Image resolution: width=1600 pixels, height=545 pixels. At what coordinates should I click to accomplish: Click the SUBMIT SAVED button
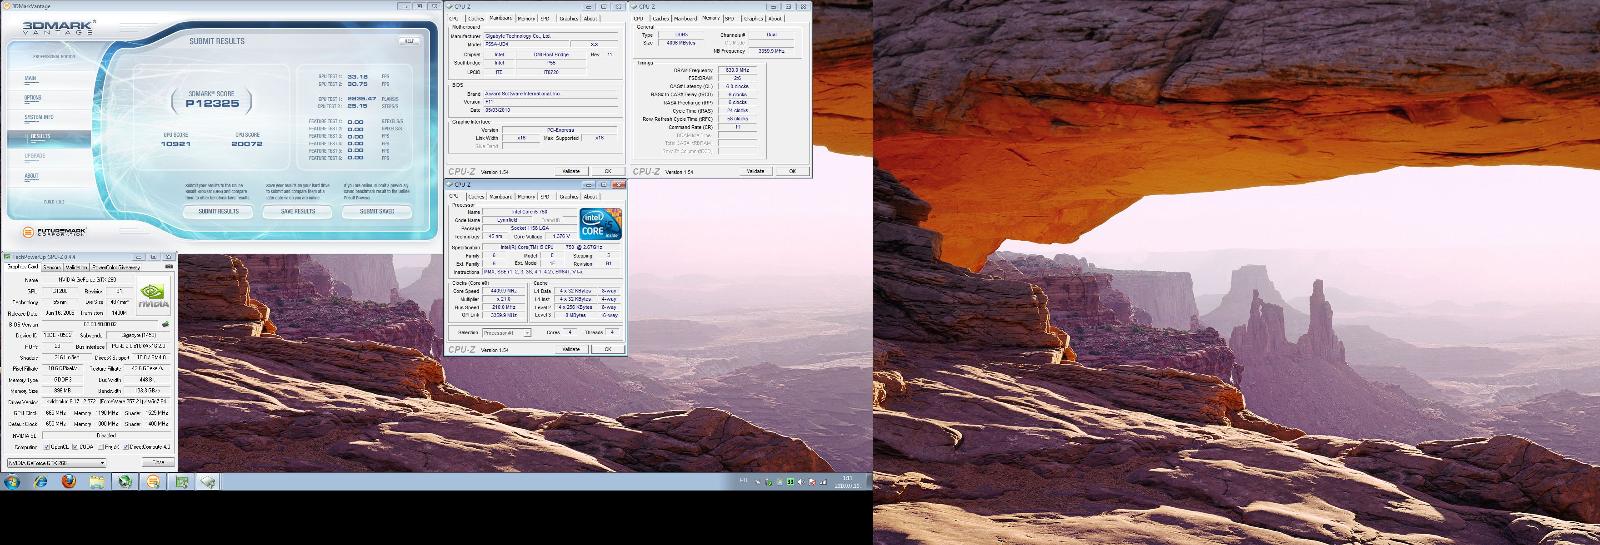(x=377, y=212)
